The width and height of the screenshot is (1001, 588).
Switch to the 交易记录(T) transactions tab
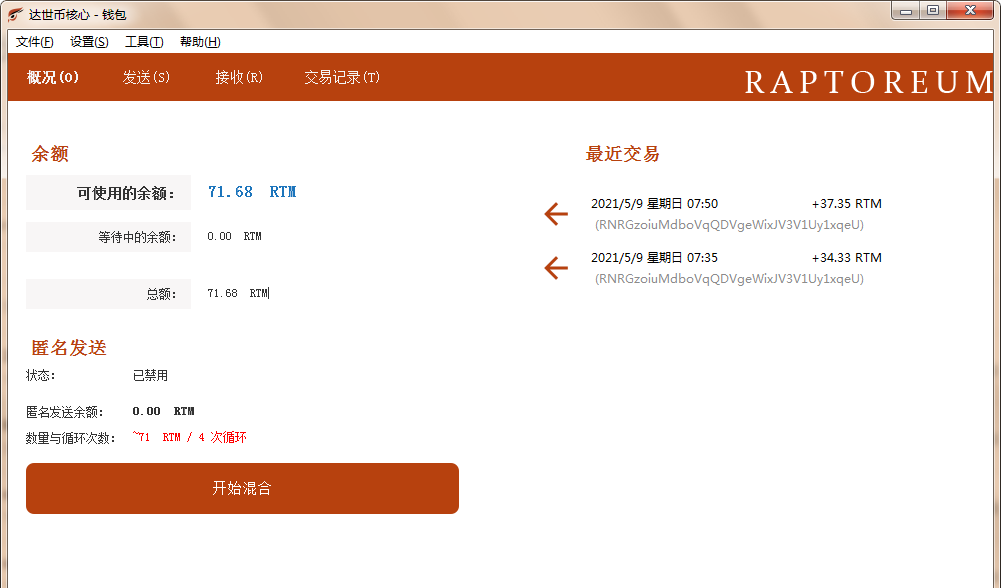[x=342, y=77]
